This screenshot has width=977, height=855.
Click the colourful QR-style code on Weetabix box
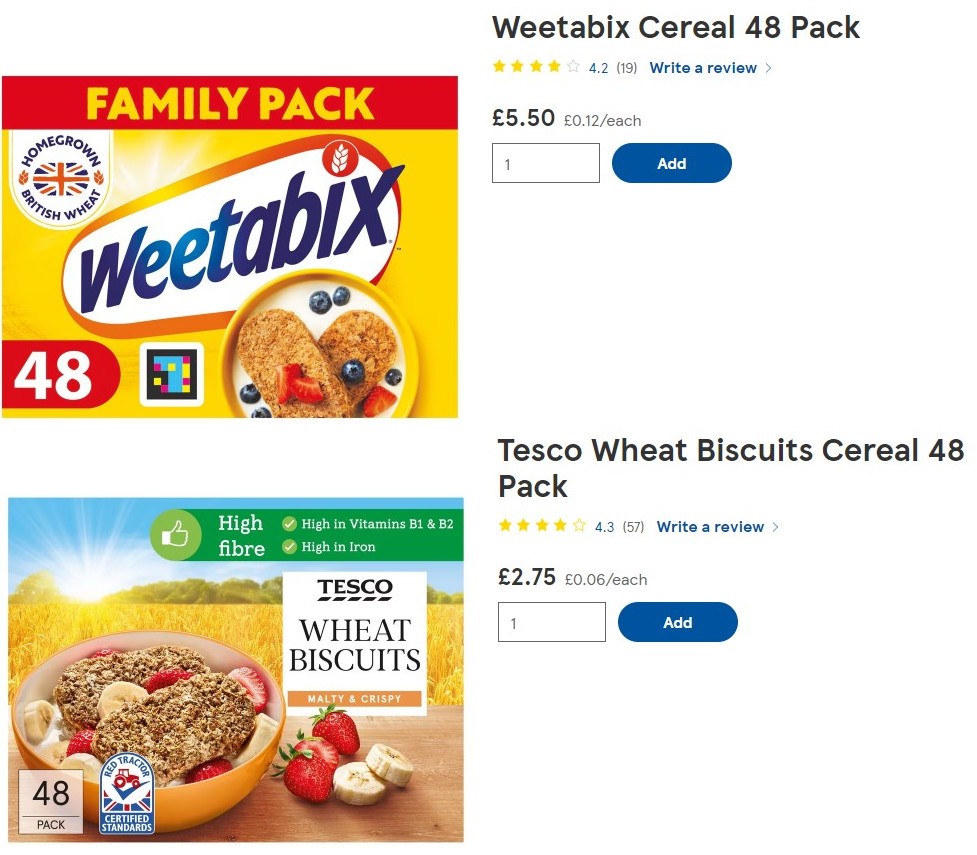171,374
